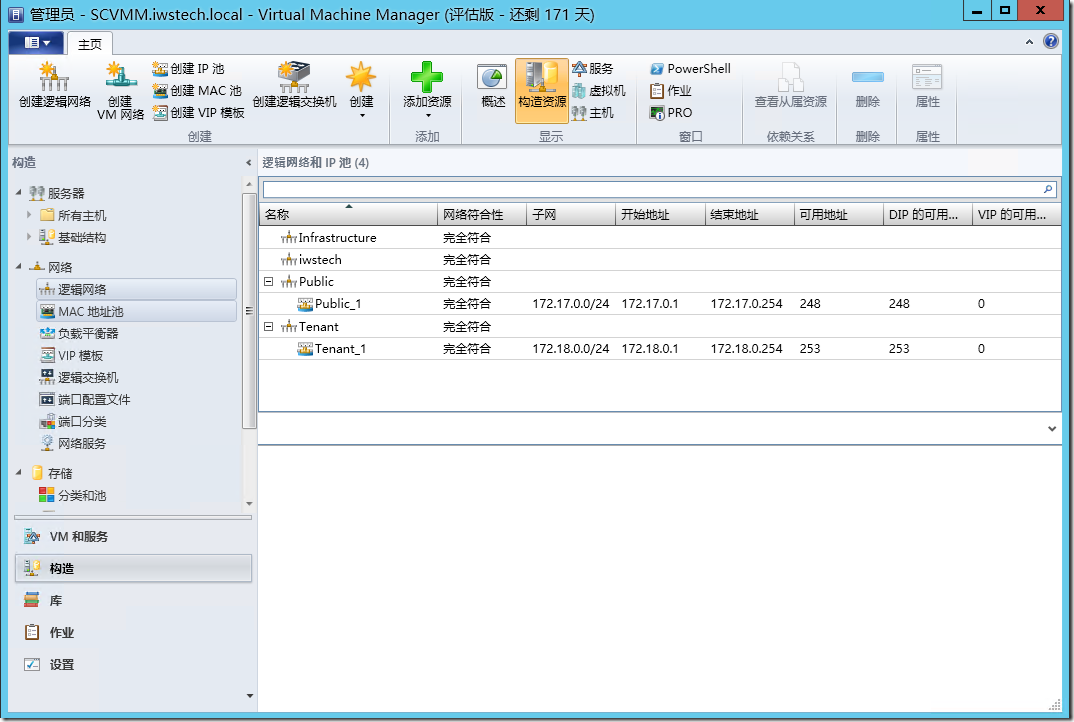The height and width of the screenshot is (722, 1074).
Task: Click the 查看从属资源 ribbon button
Action: pos(790,86)
